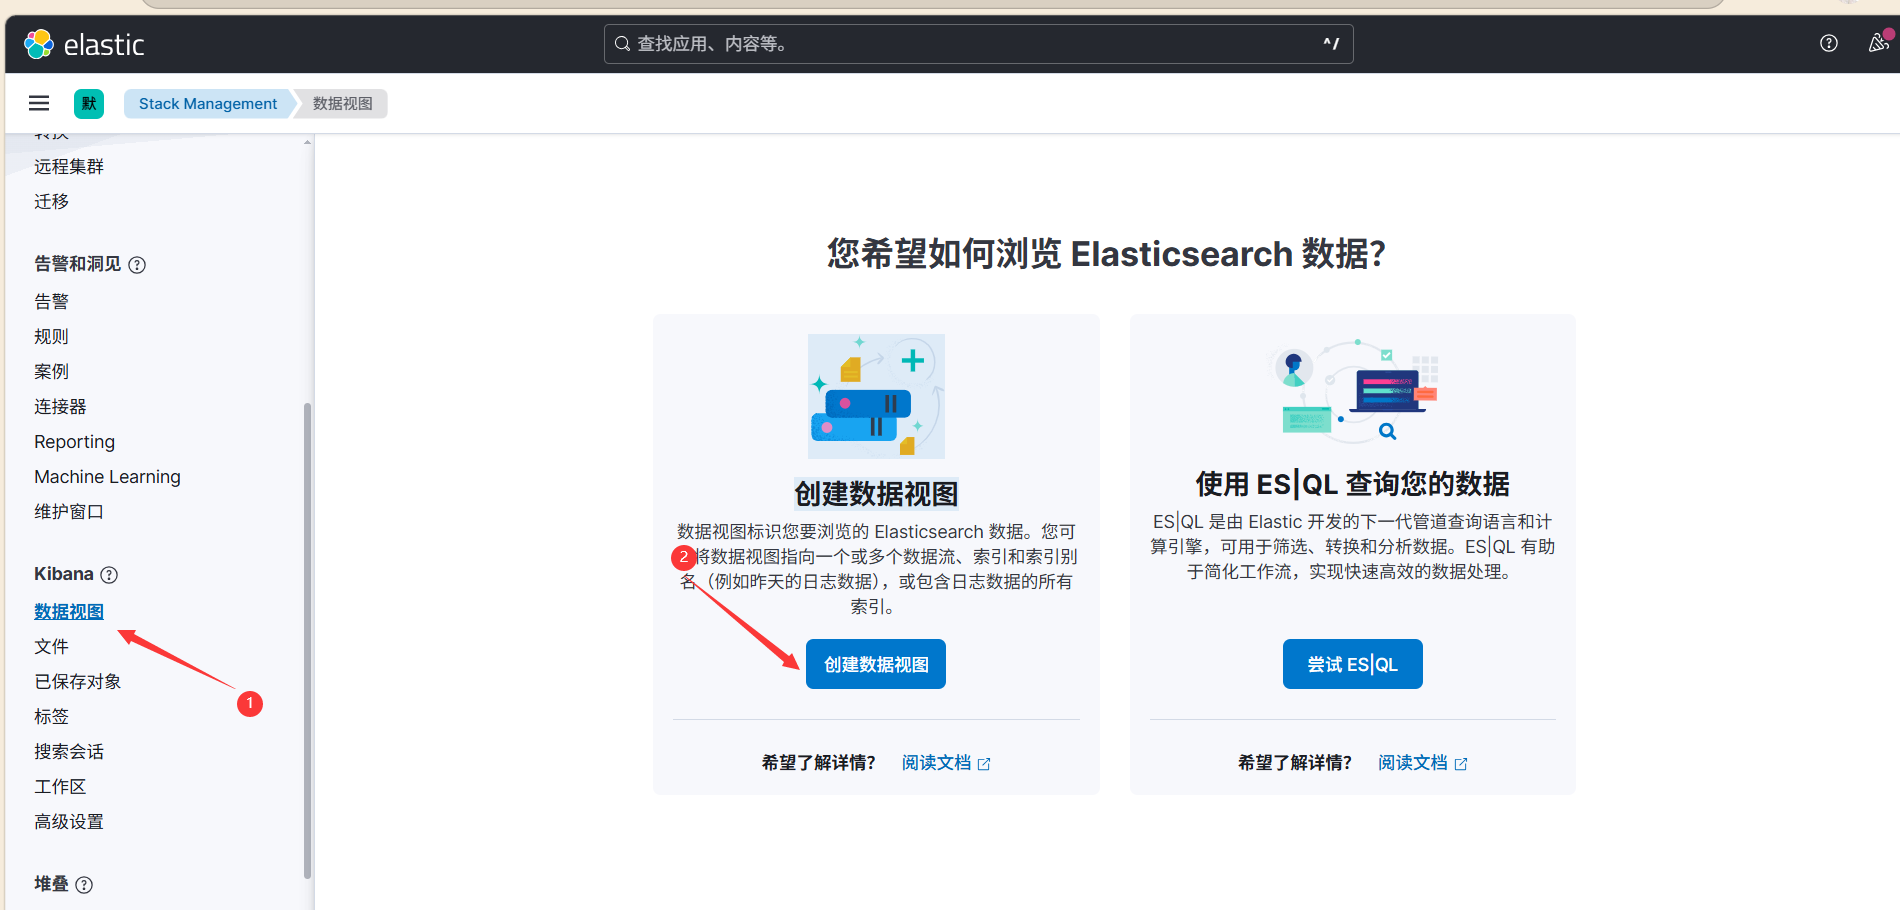
Task: Open 已保存对象 in sidebar
Action: pyautogui.click(x=78, y=682)
